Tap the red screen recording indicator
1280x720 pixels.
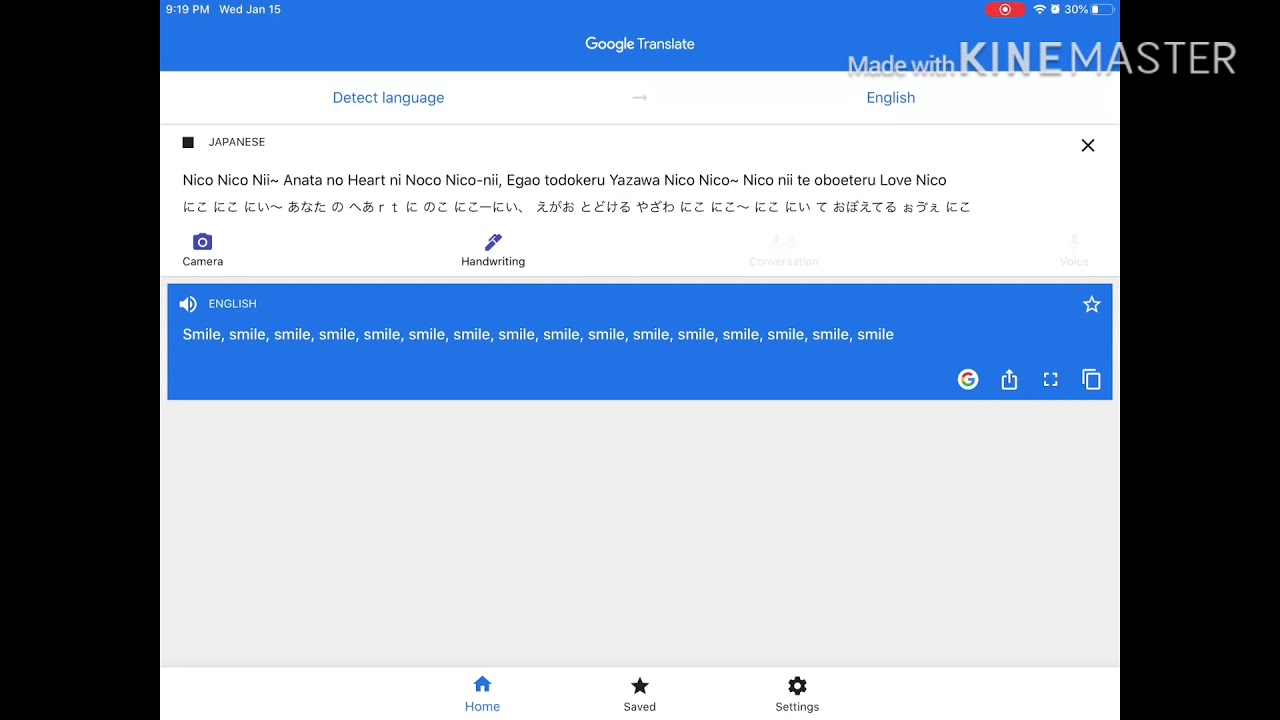1005,10
